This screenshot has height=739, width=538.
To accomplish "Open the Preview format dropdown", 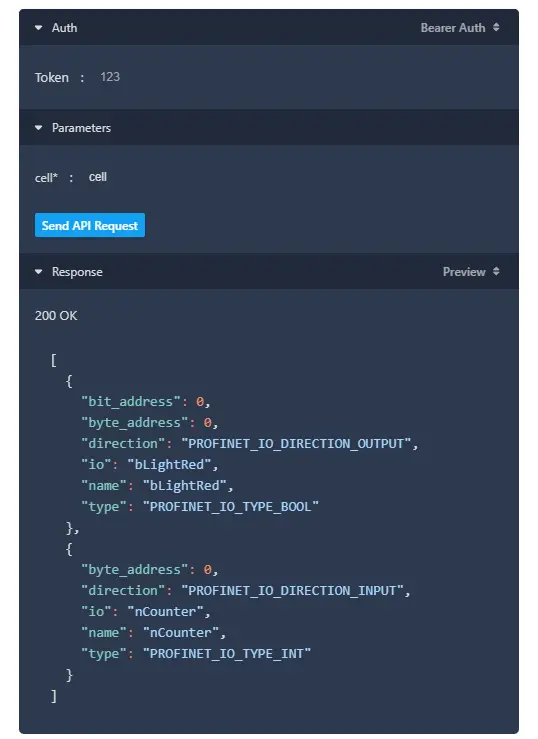I will [x=471, y=272].
